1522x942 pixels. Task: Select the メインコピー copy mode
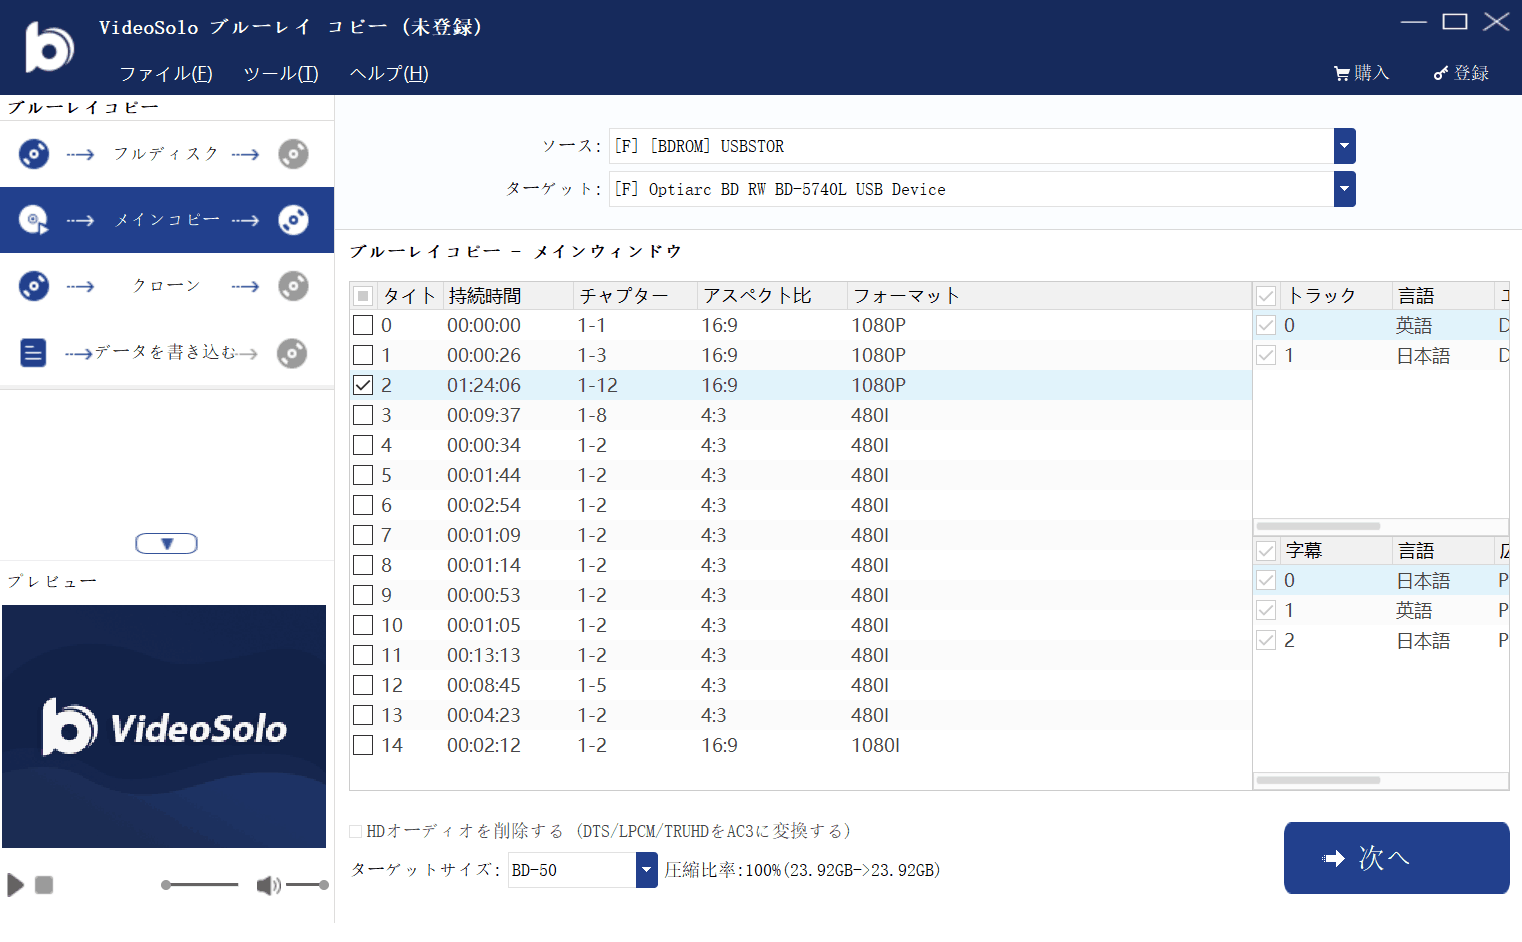(167, 220)
